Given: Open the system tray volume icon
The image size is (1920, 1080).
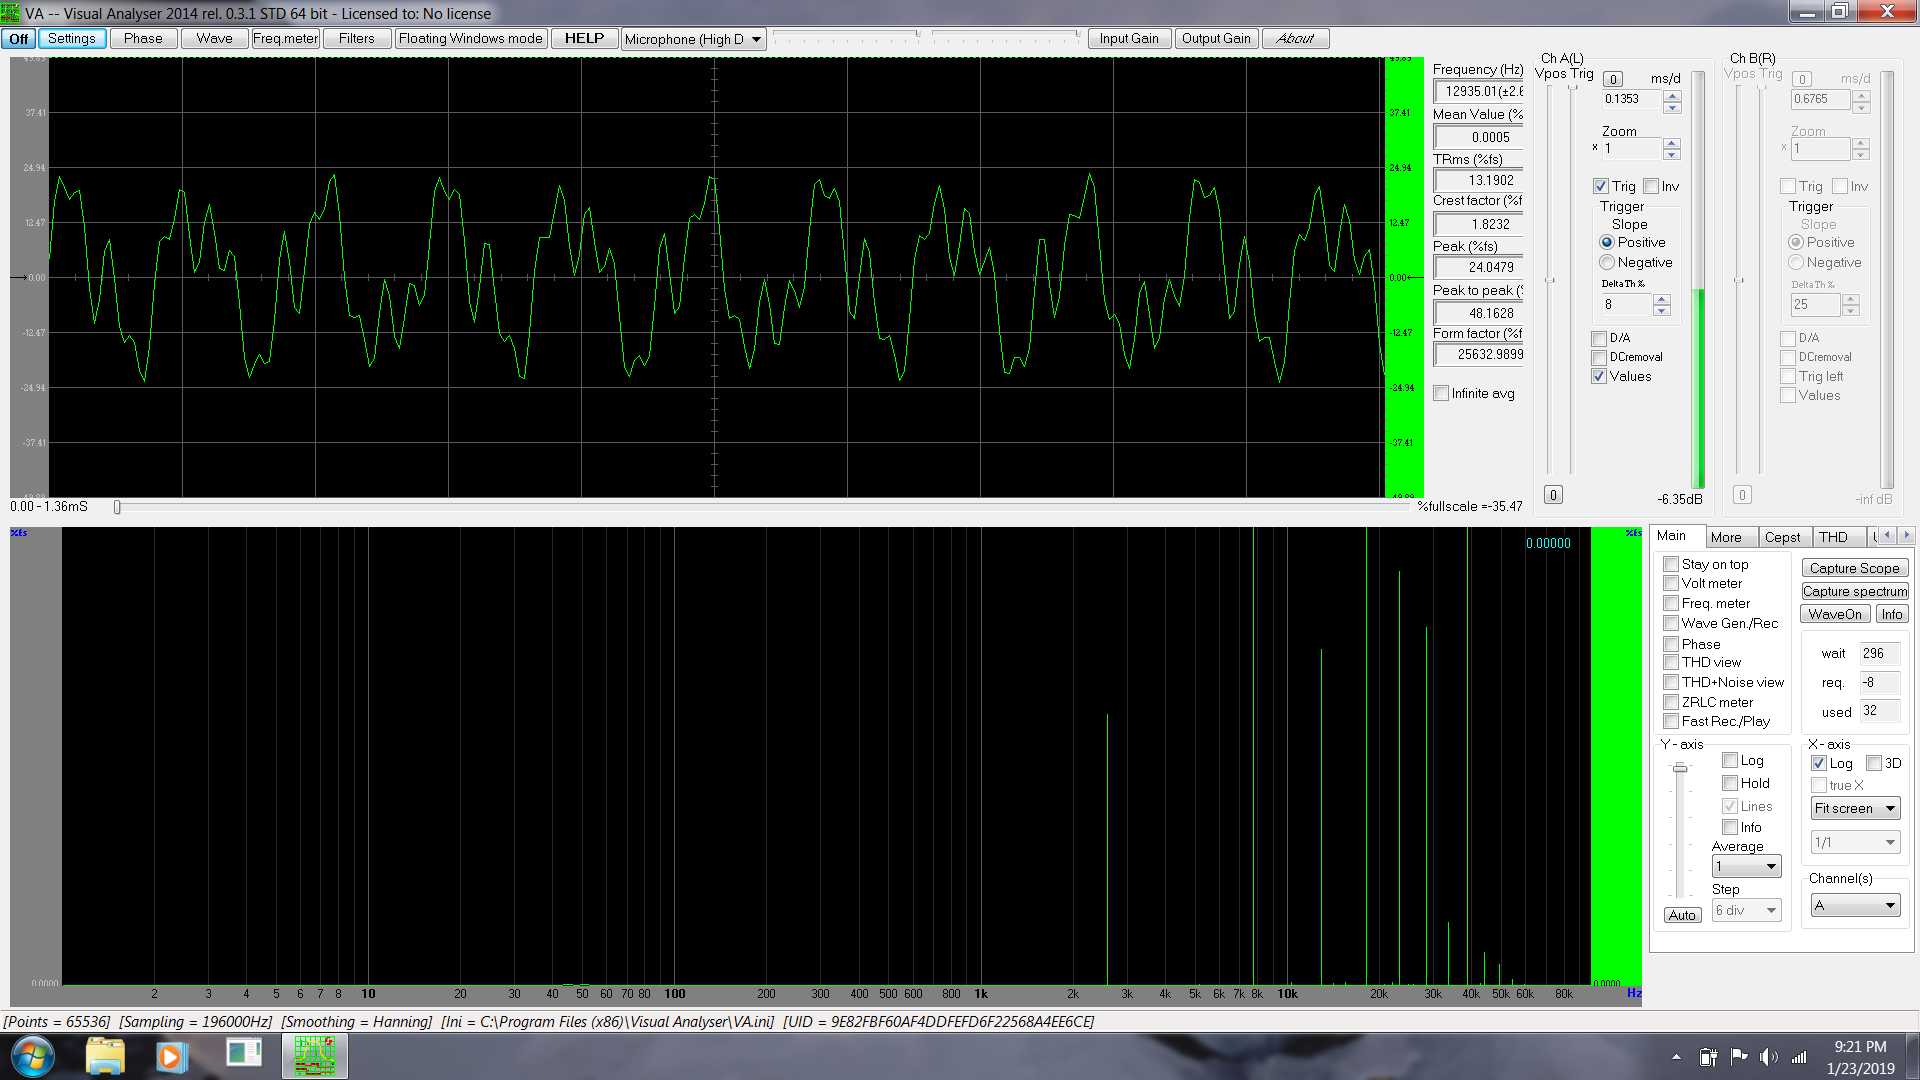Looking at the screenshot, I should tap(1768, 1057).
